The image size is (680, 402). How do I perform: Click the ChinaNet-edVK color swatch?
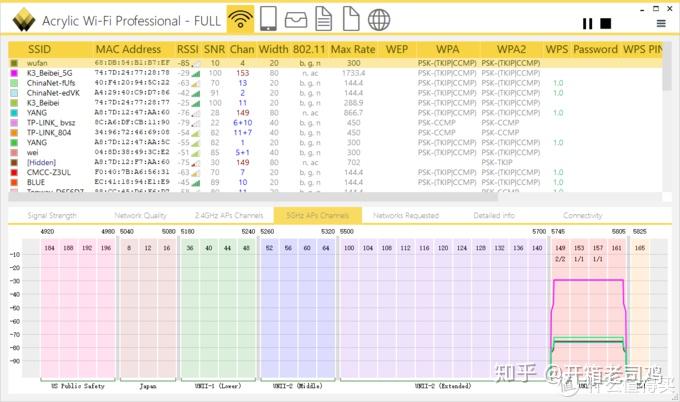[x=14, y=93]
